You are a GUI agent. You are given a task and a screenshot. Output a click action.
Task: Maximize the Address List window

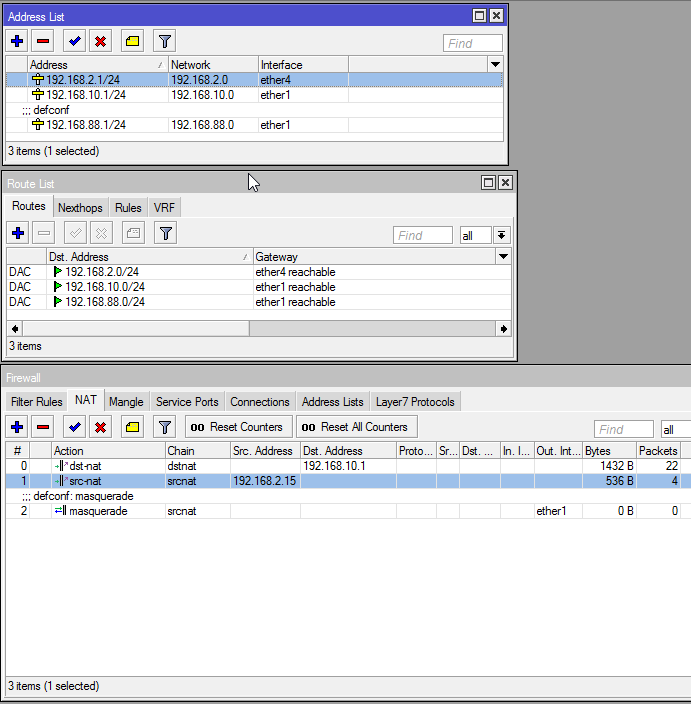click(480, 16)
